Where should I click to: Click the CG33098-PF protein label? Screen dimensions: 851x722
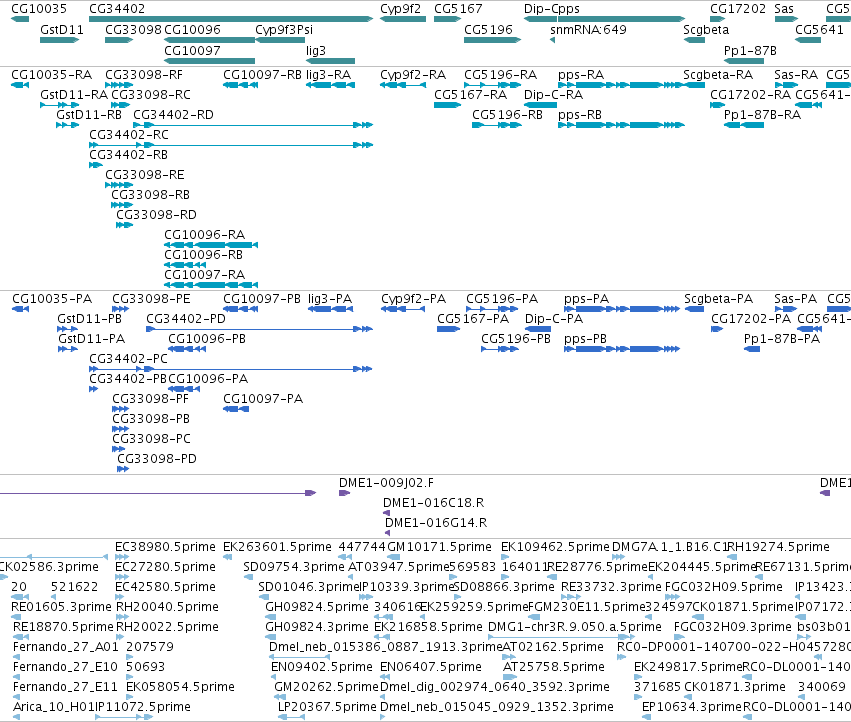point(150,399)
